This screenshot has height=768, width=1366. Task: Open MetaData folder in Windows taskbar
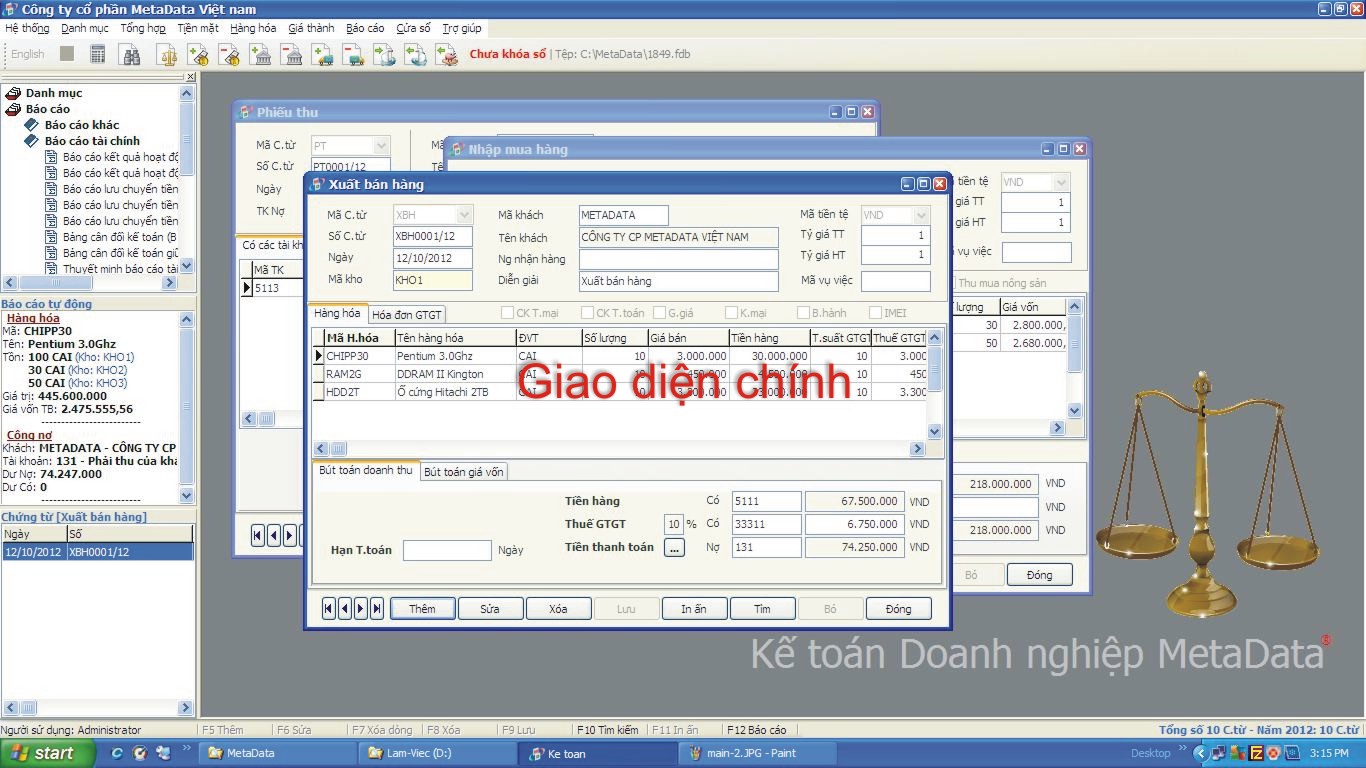(277, 753)
